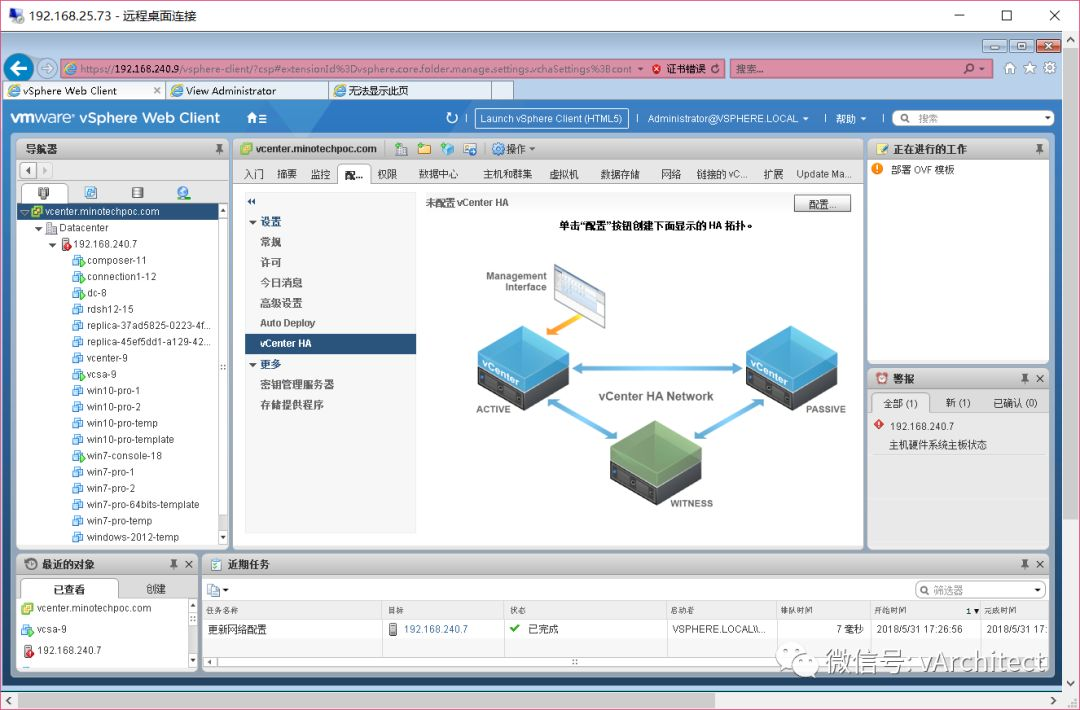The image size is (1080, 710).
Task: Select the Auto Deploy settings item
Action: click(x=287, y=323)
